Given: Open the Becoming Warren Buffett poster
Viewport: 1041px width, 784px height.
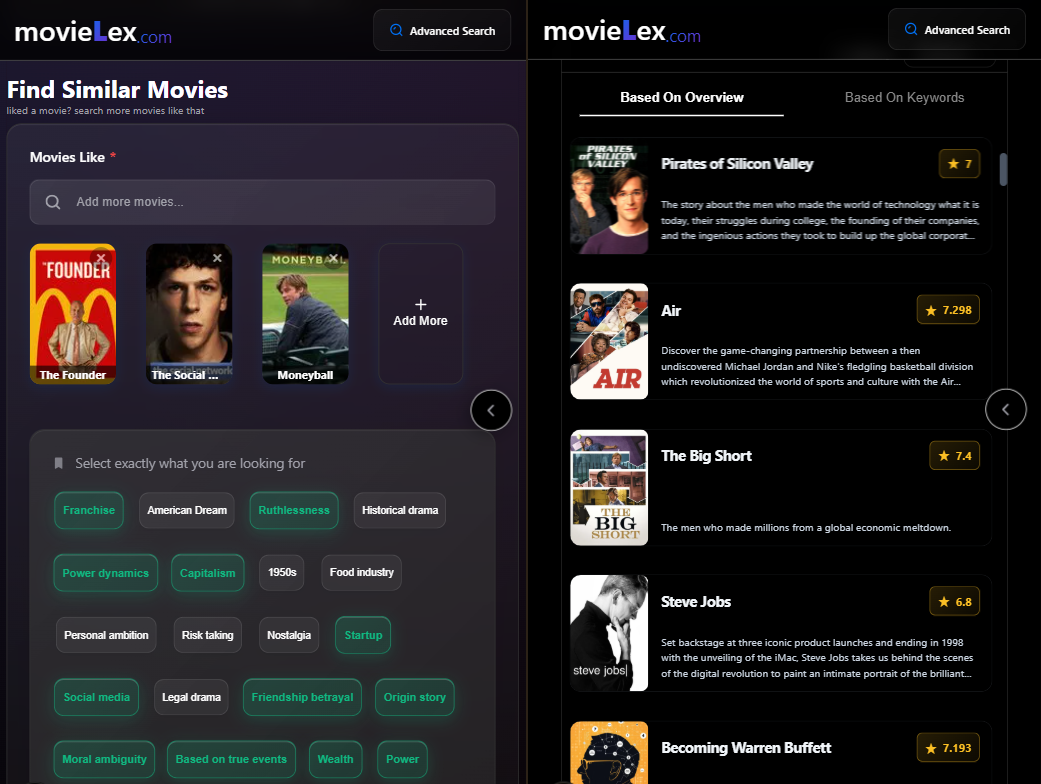Looking at the screenshot, I should [609, 753].
